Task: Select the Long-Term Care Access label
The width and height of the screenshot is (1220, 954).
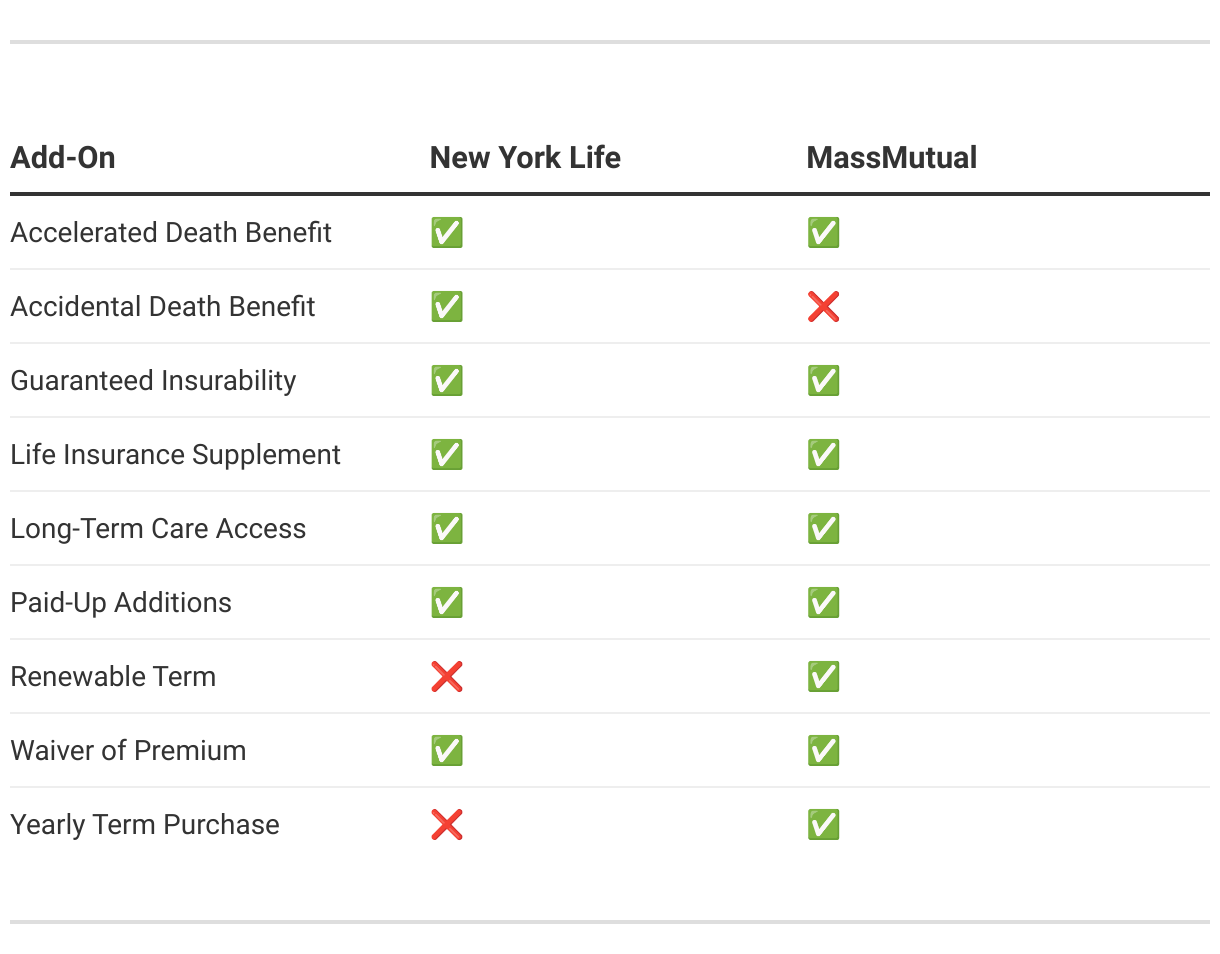Action: coord(158,529)
